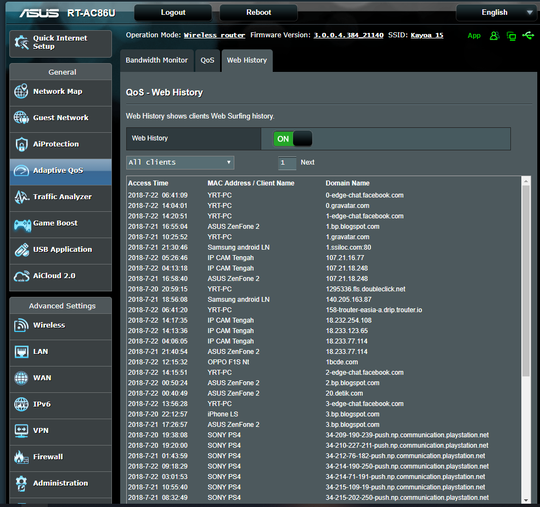Open AiProtection shield icon
This screenshot has width=540, height=507.
(x=21, y=144)
